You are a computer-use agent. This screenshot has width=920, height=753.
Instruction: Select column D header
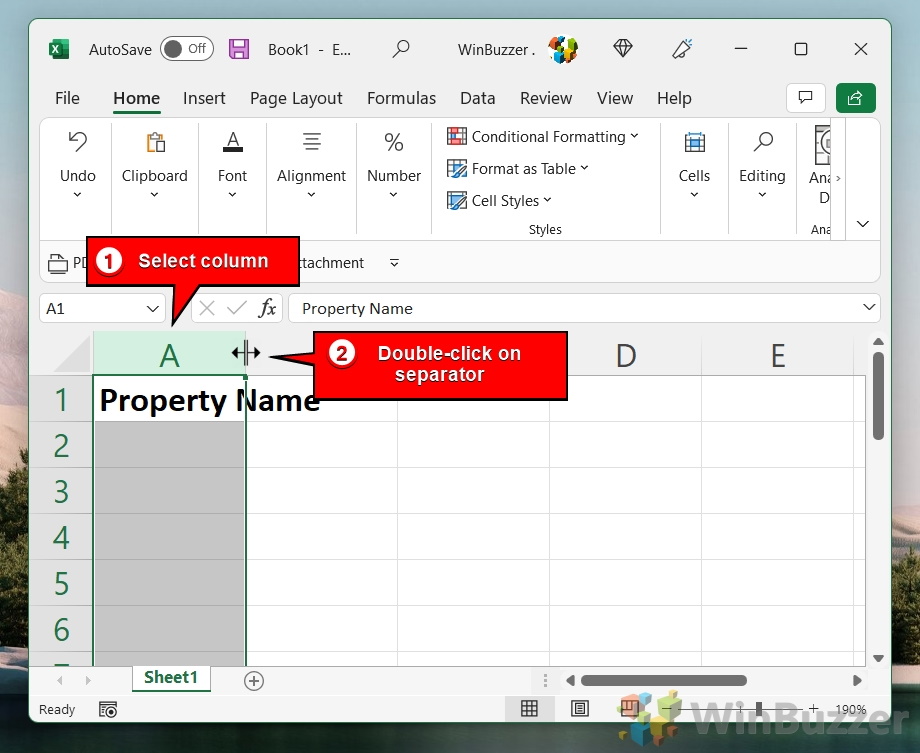pyautogui.click(x=625, y=354)
